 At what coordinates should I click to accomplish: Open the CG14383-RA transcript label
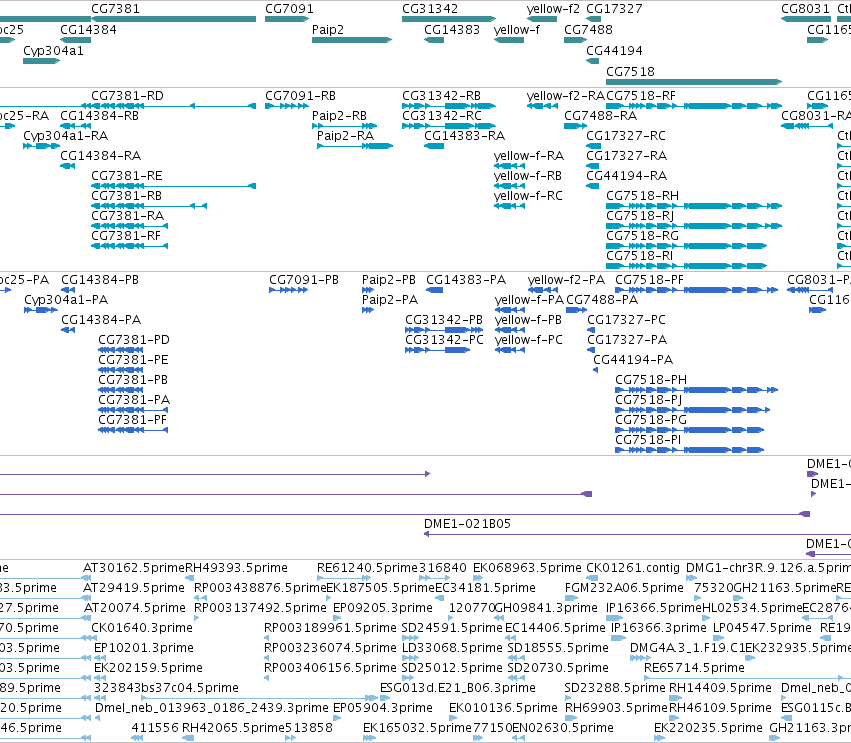tap(464, 136)
